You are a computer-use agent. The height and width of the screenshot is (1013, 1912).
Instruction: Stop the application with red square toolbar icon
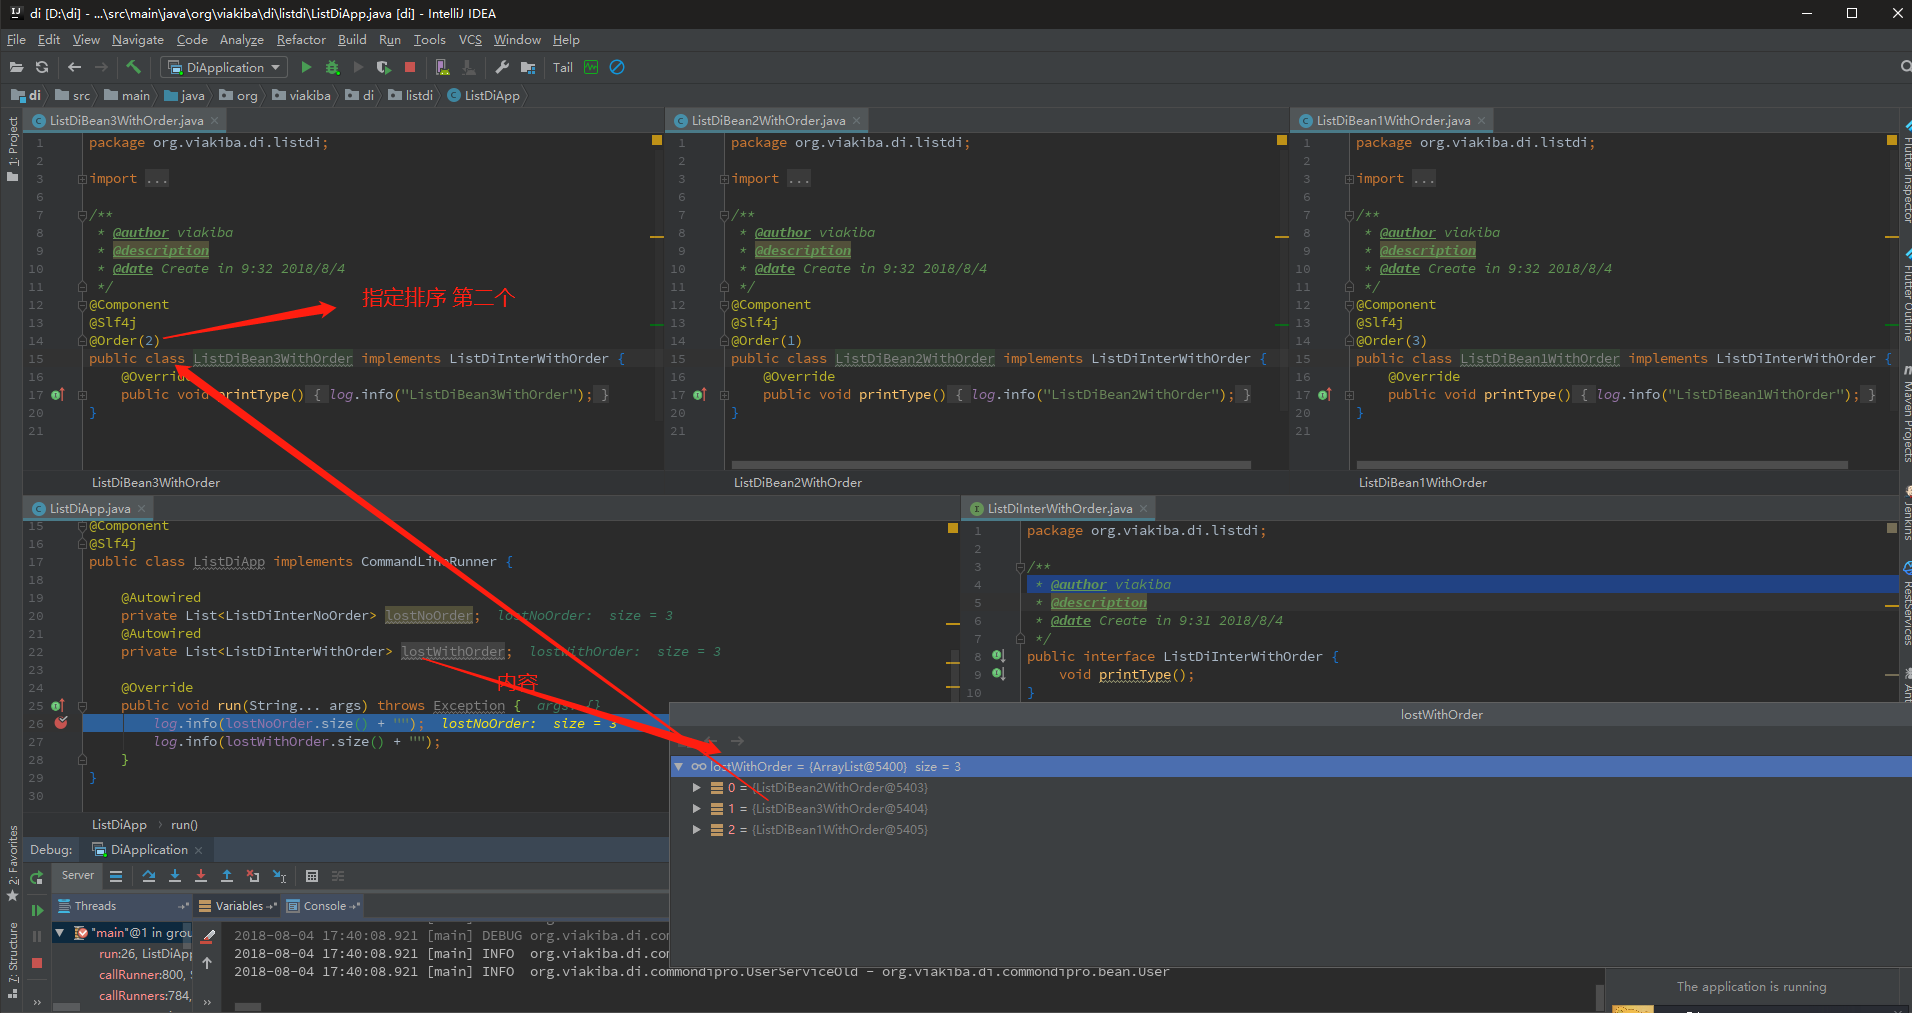pos(410,67)
